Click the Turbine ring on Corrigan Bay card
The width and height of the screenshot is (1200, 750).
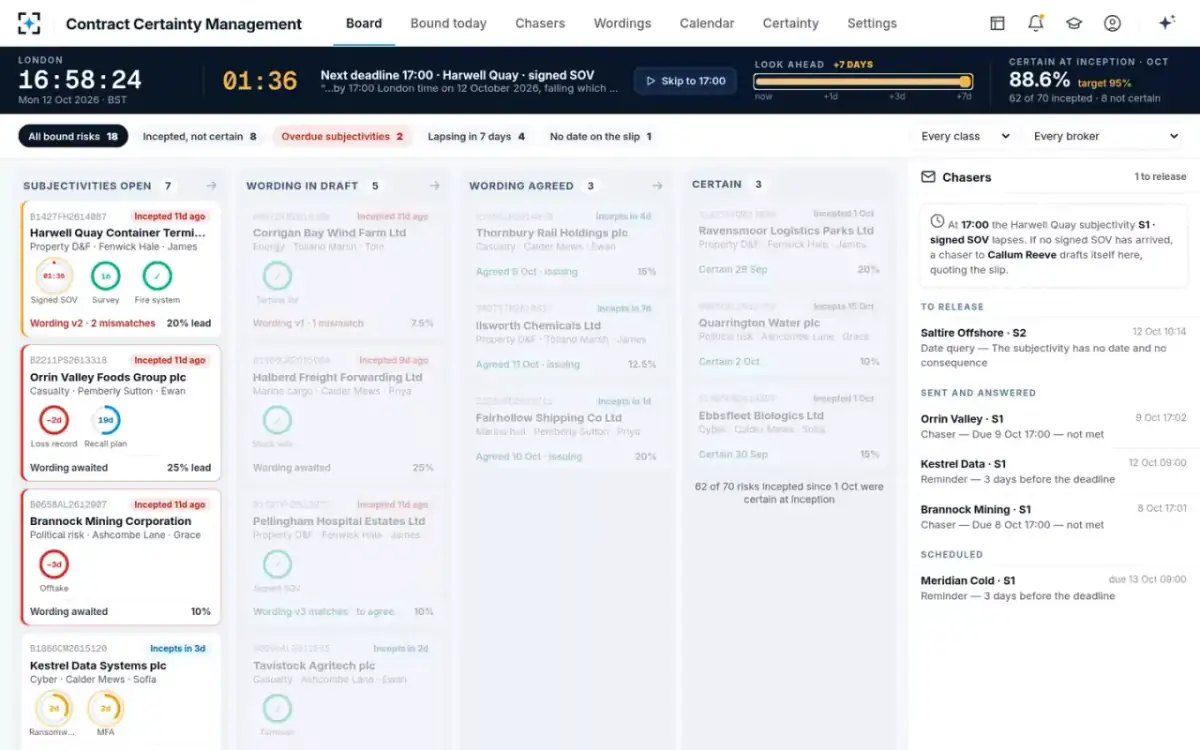277,276
